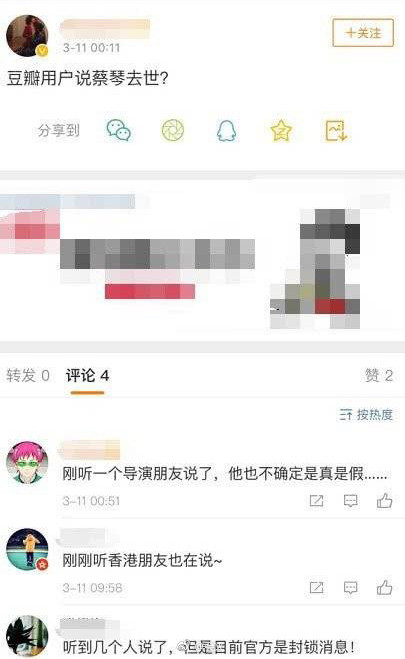Tap 赞 2 to like the post
Screen dimensions: 405x659
379,375
